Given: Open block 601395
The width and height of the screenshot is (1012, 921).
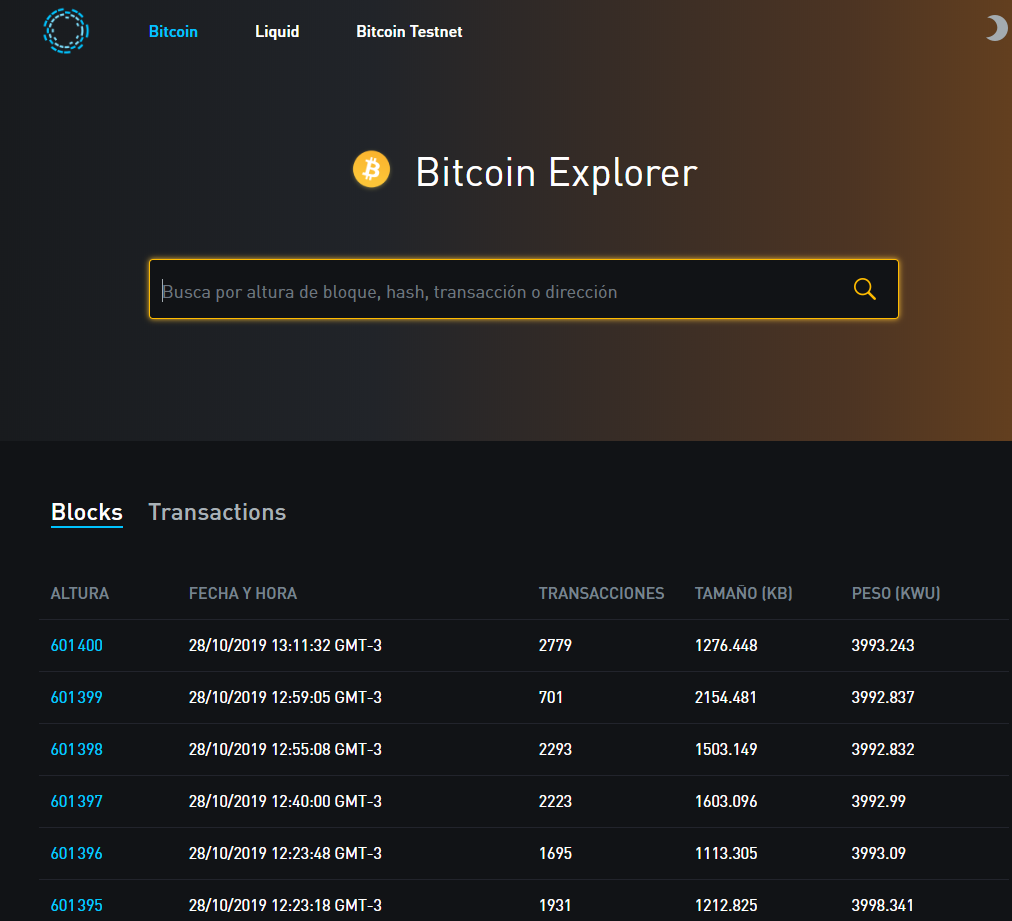Looking at the screenshot, I should click(x=77, y=906).
